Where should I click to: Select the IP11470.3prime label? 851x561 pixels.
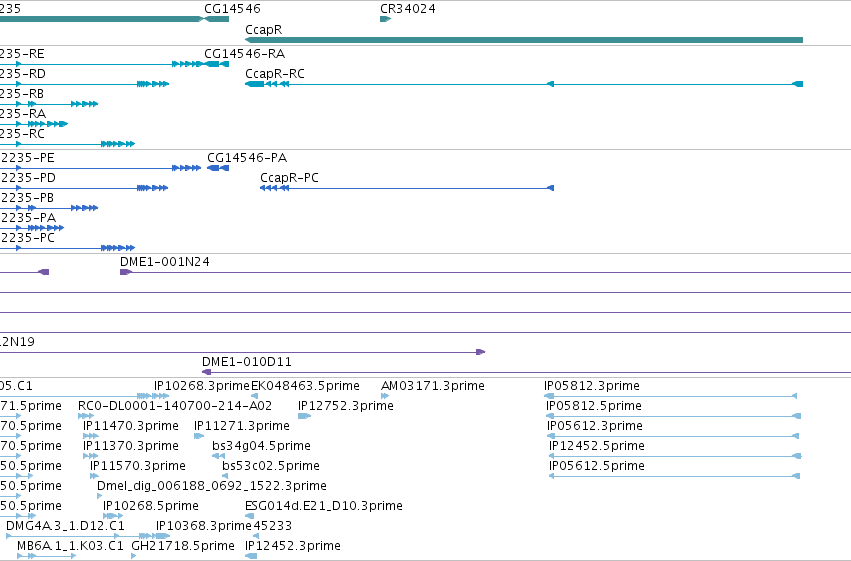tap(131, 426)
